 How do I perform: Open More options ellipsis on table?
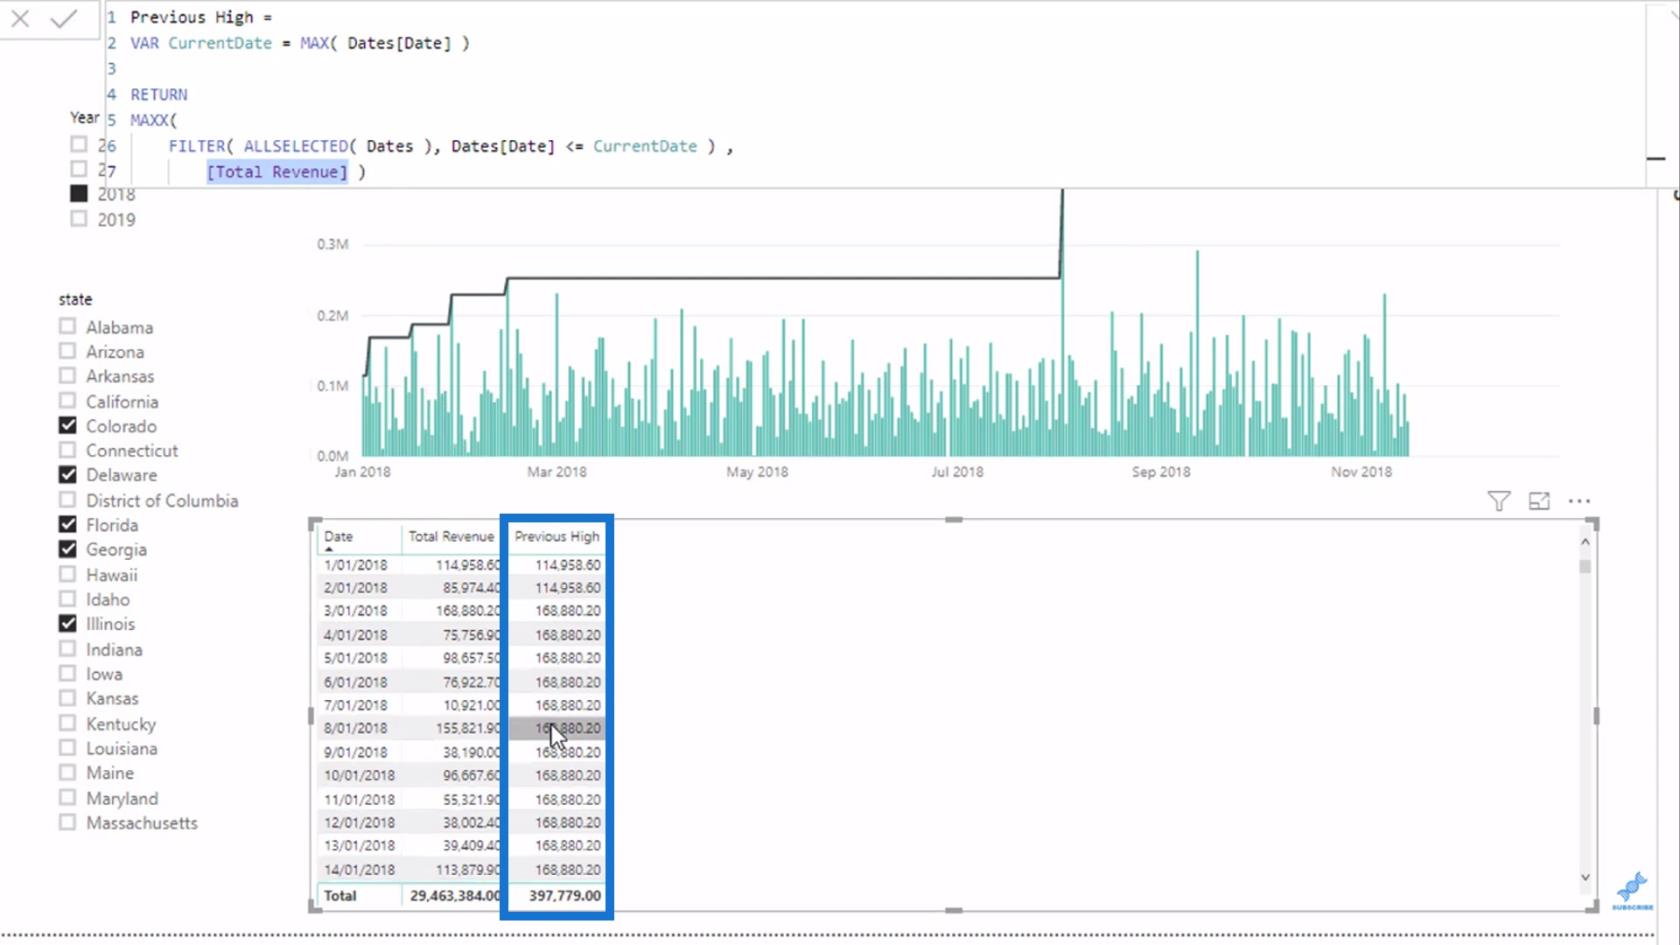(1579, 501)
